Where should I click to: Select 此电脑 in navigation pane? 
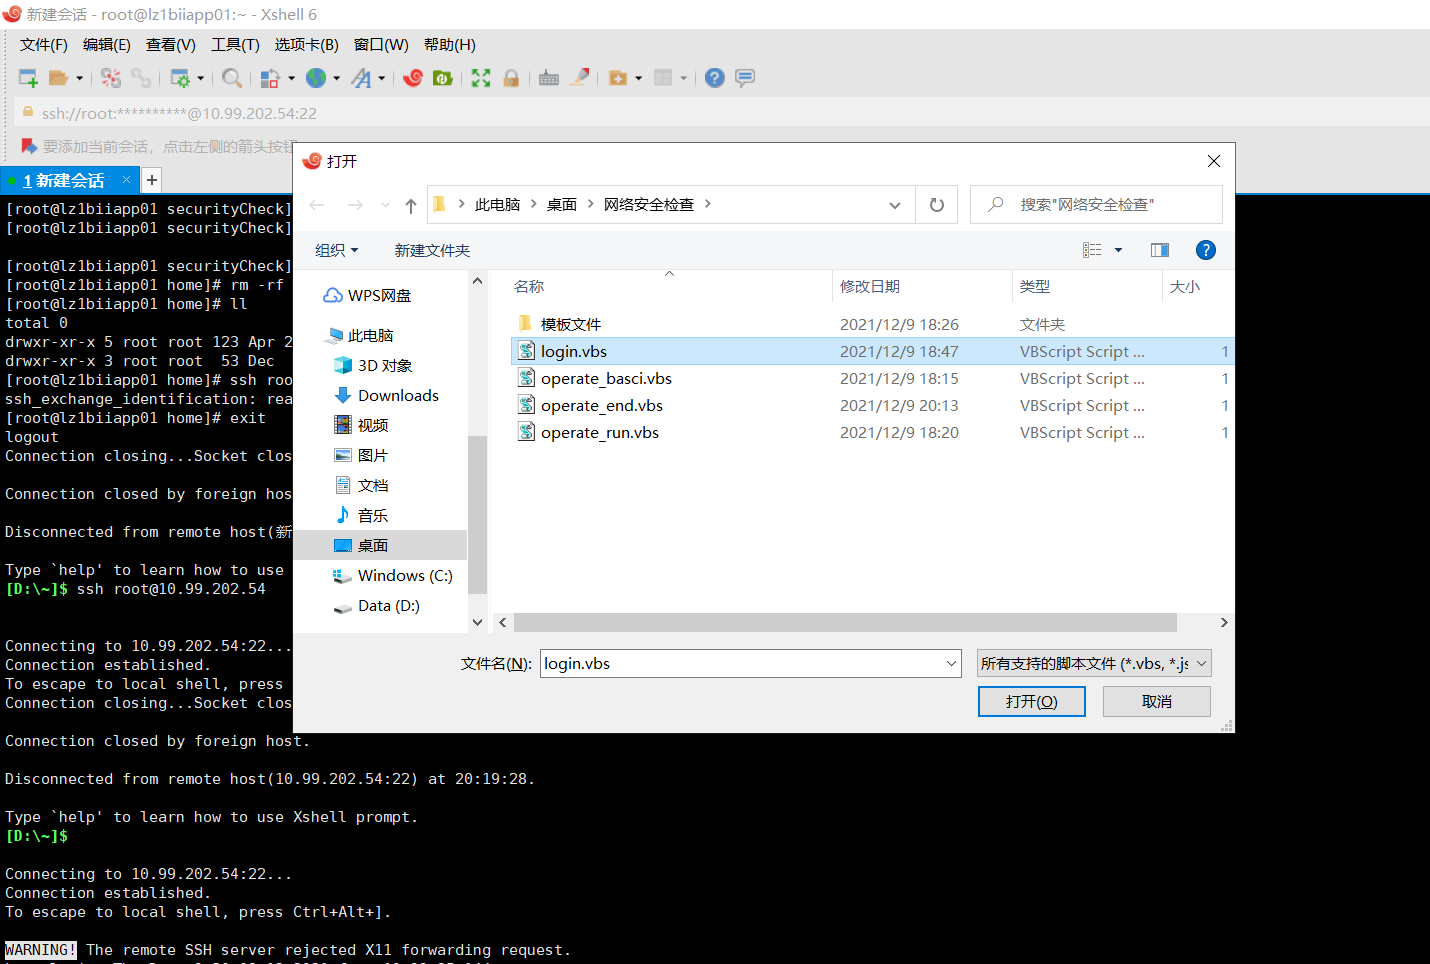(x=370, y=335)
